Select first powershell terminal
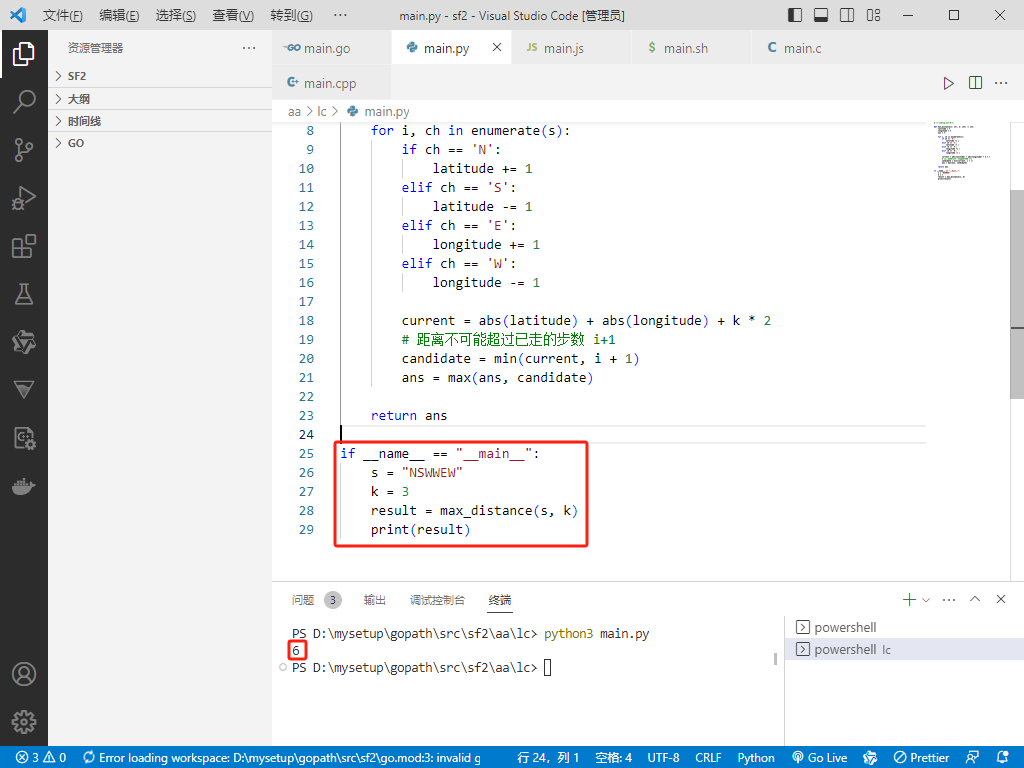Image resolution: width=1024 pixels, height=768 pixels. [x=904, y=627]
